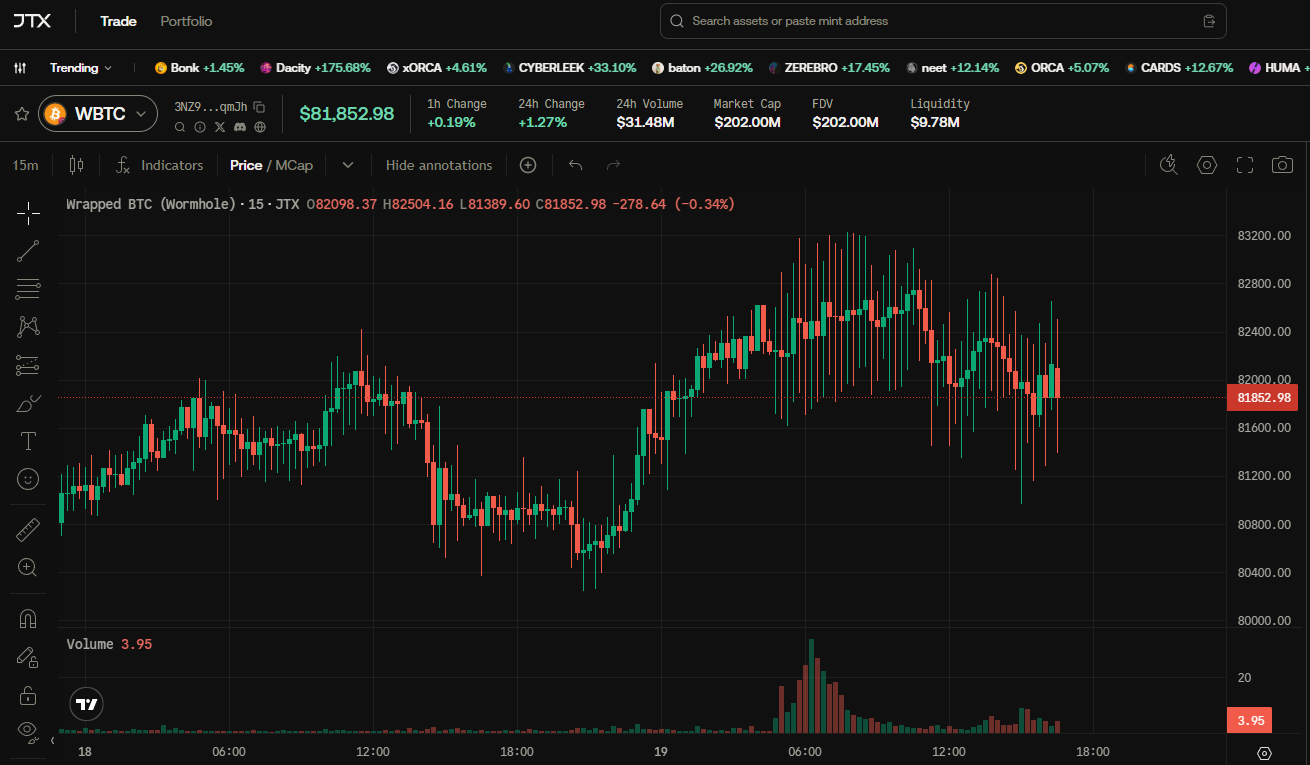Click the TradingView logo on chart

coord(87,704)
